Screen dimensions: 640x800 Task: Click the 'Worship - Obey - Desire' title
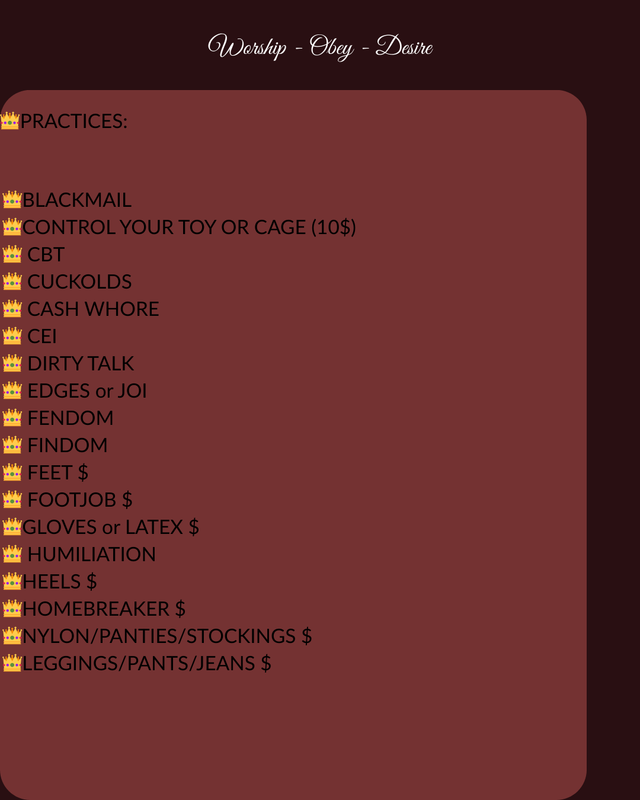[x=320, y=47]
